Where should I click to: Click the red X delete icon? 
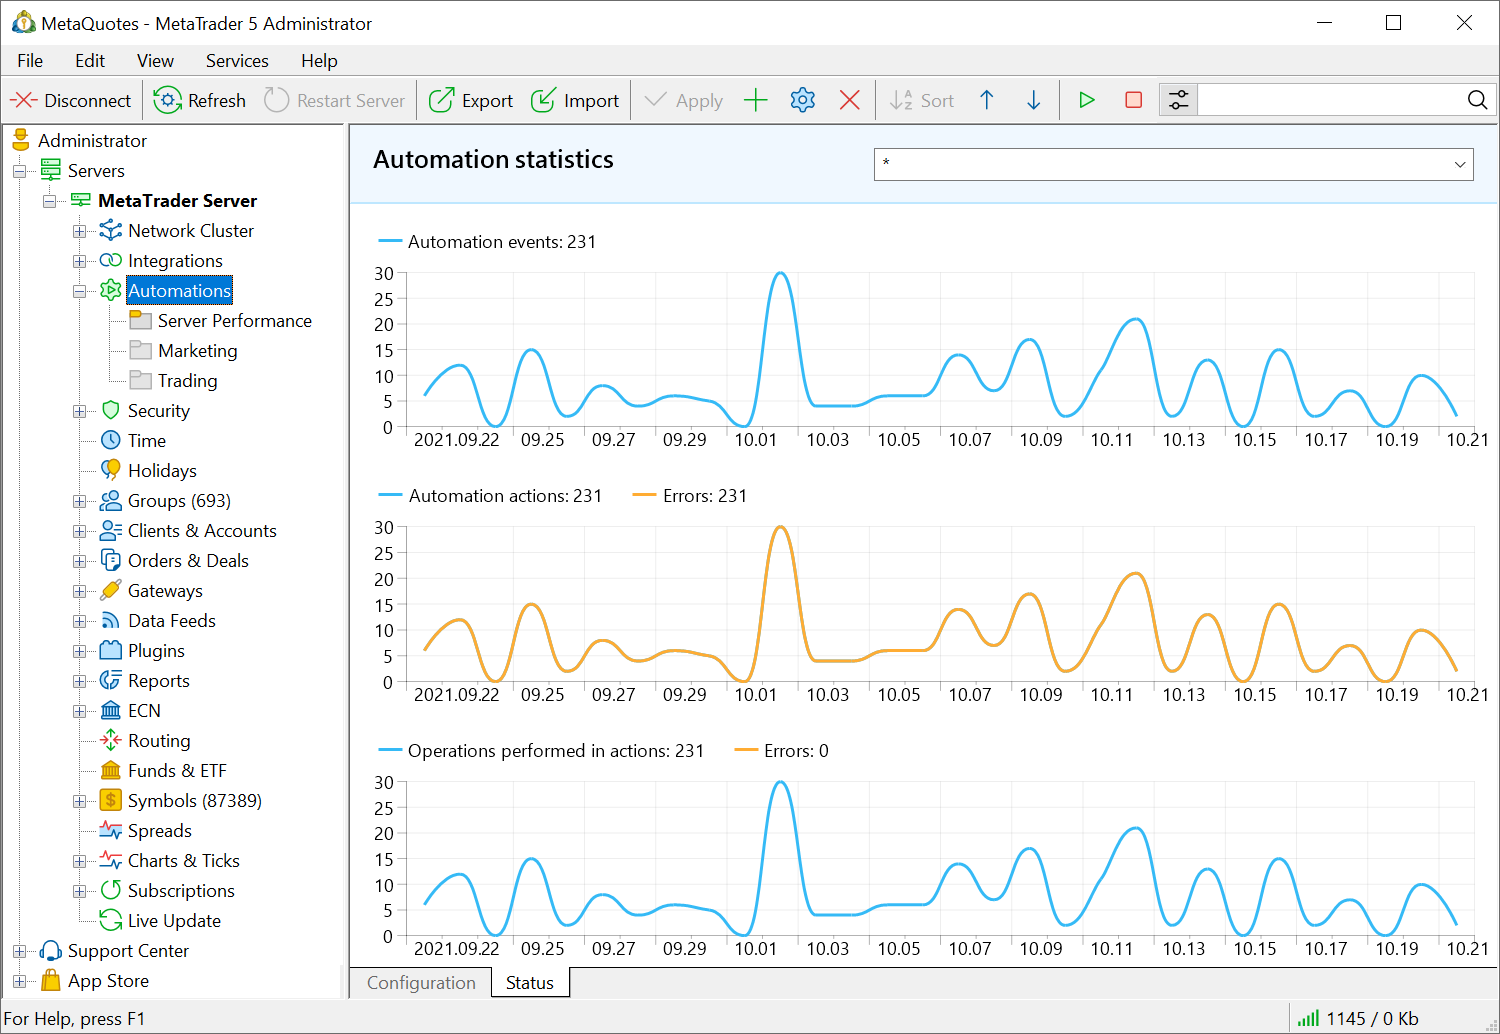pyautogui.click(x=850, y=100)
